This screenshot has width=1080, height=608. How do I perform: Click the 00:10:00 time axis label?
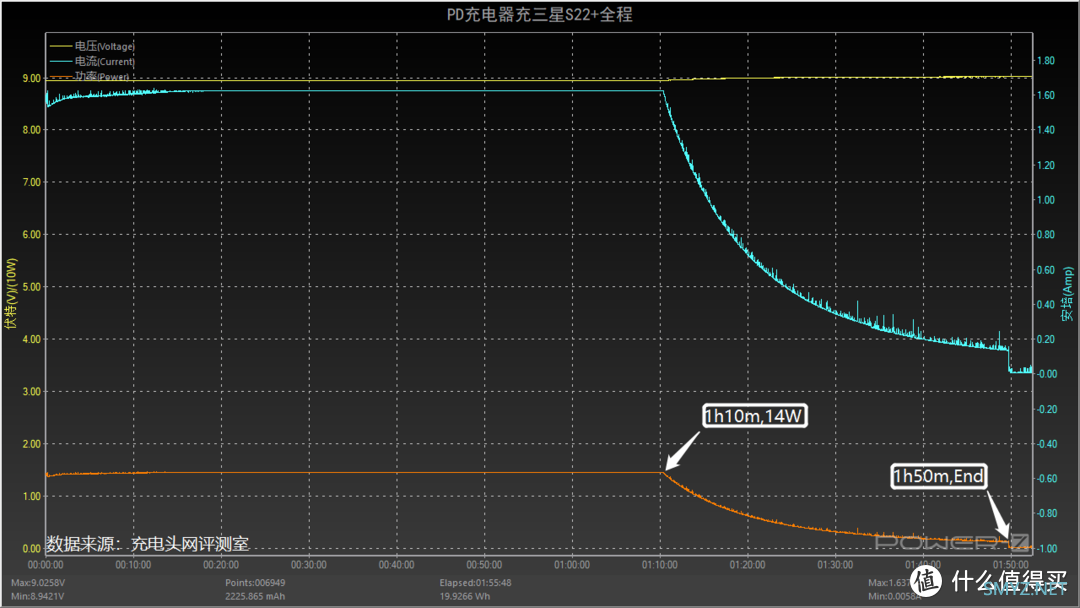pos(133,565)
